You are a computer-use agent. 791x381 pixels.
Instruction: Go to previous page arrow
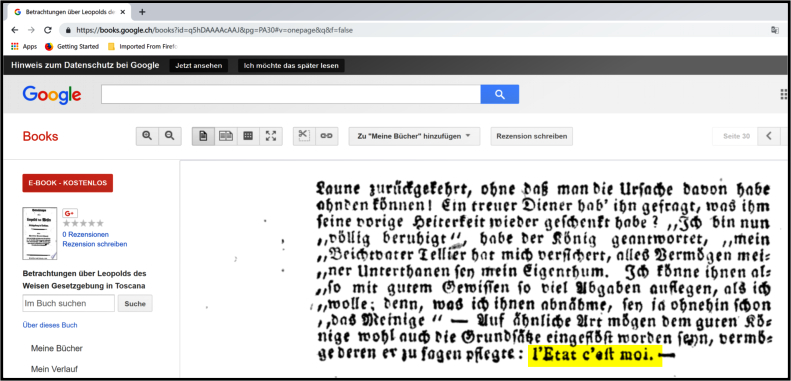[x=769, y=136]
